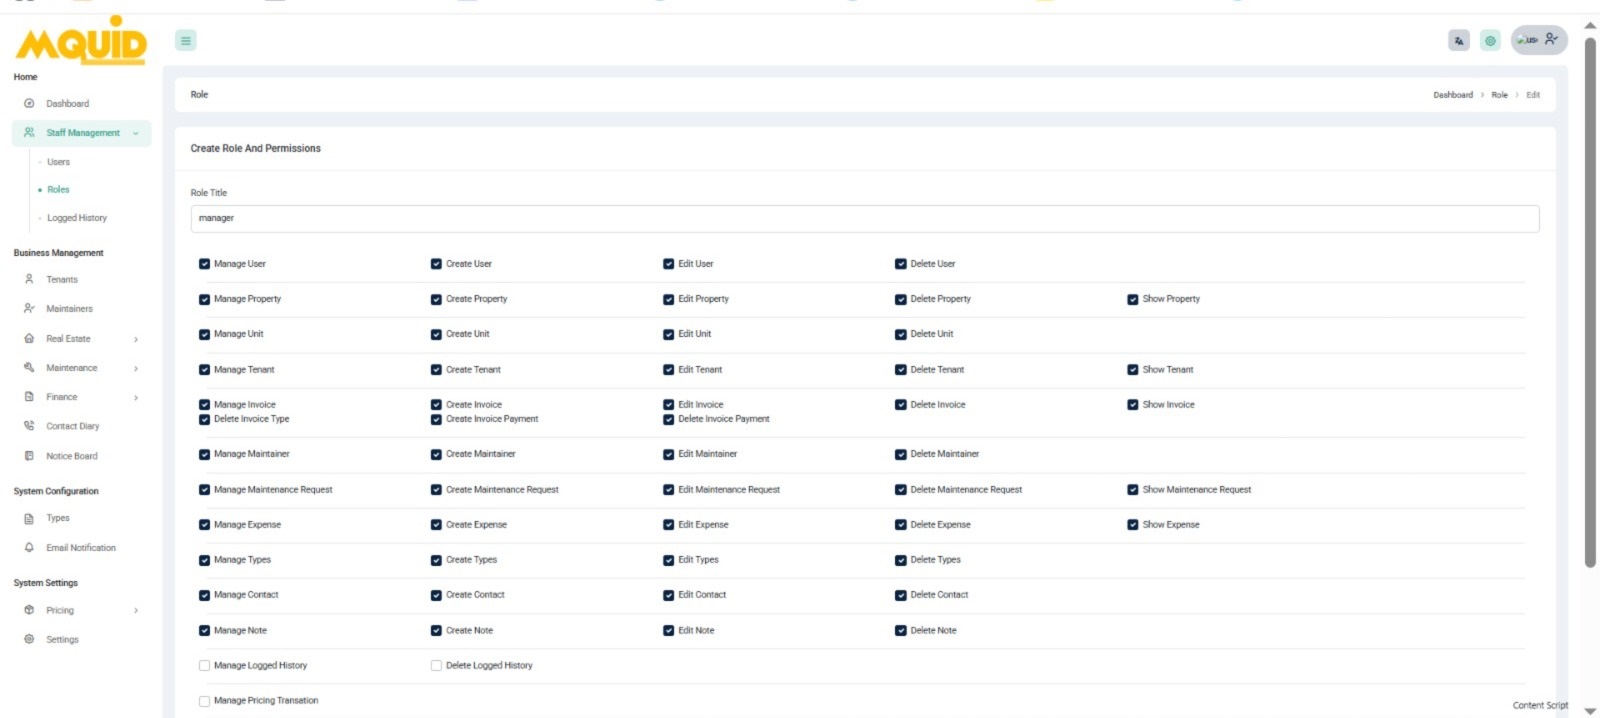Screen dimensions: 1600x718
Task: Follow the Role breadcrumb link
Action: 1499,95
